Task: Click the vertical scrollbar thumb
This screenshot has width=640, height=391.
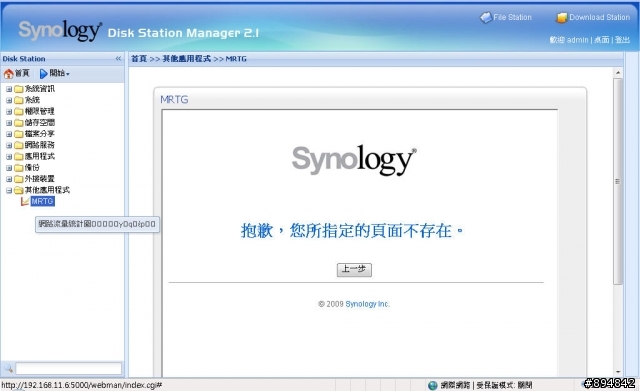Action: click(618, 182)
